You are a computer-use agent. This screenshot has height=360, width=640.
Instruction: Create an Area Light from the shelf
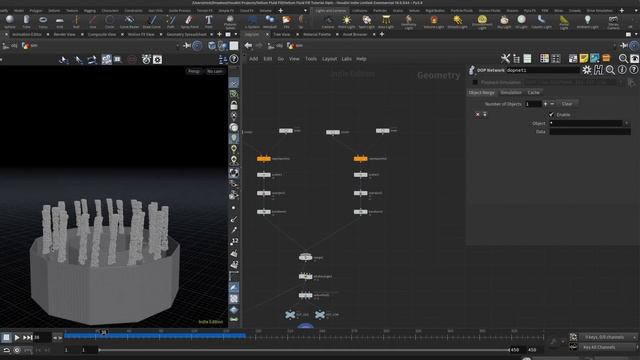(386, 21)
